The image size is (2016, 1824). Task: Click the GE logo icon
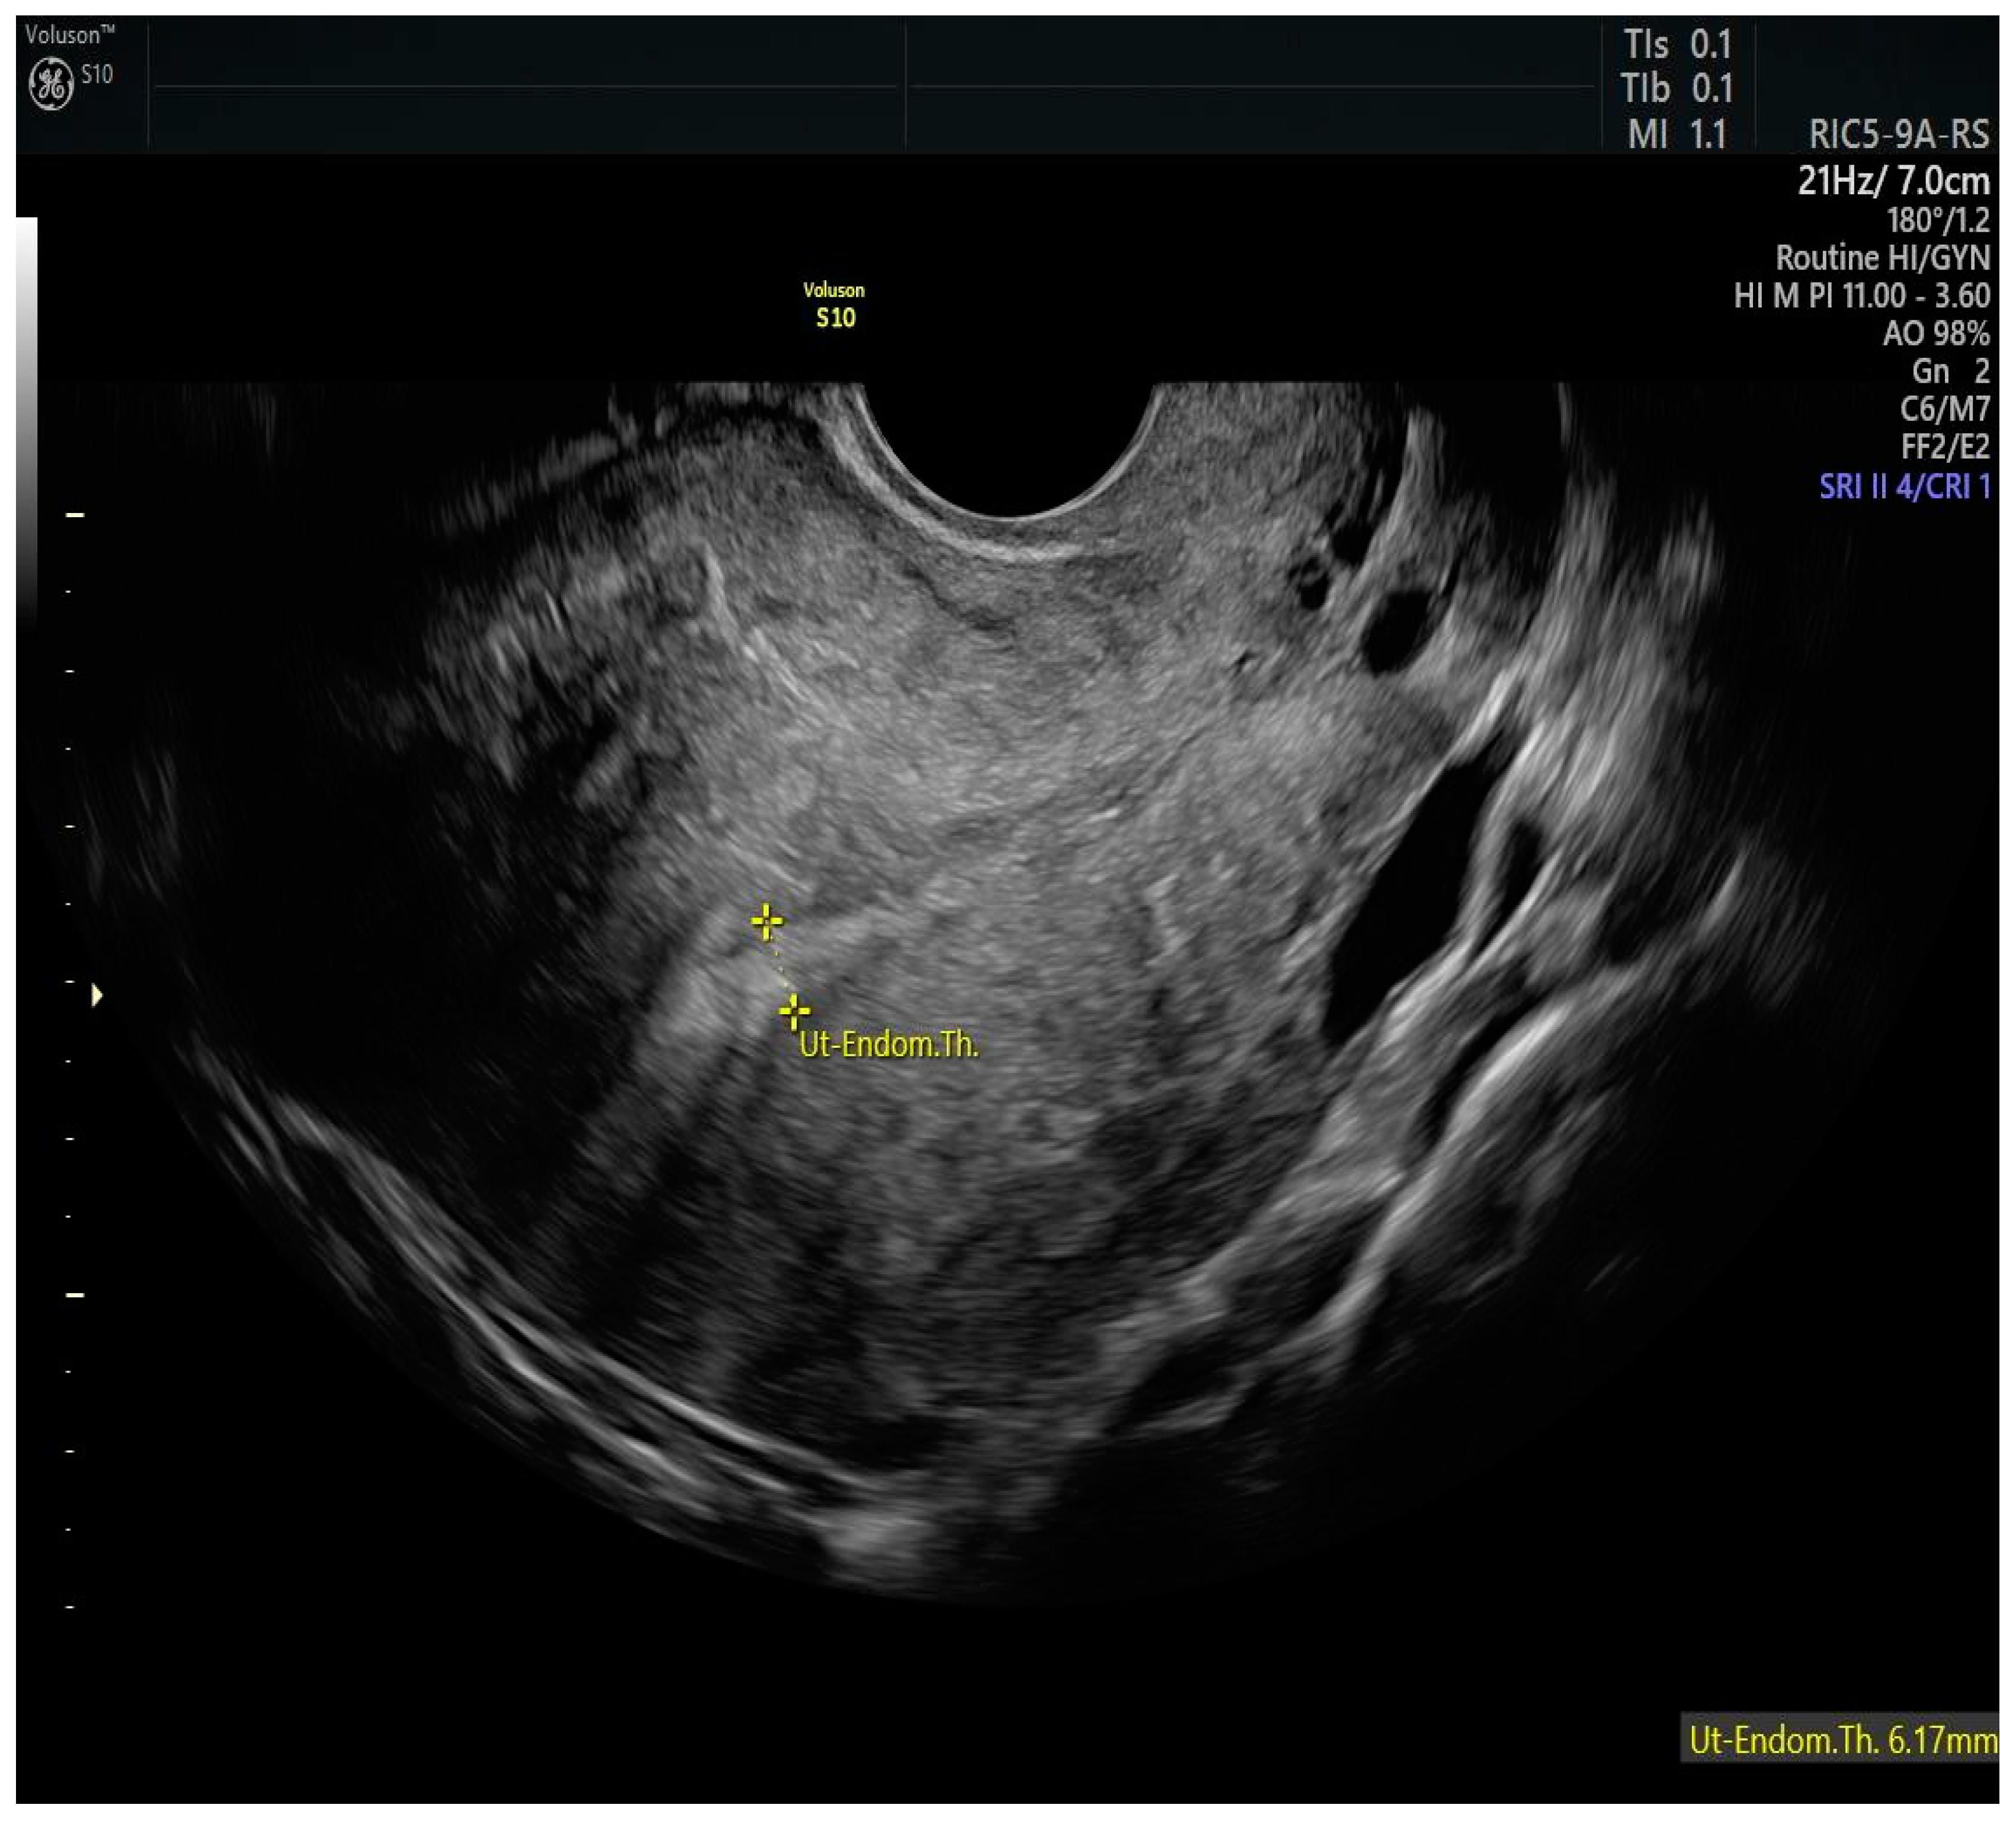click(50, 83)
